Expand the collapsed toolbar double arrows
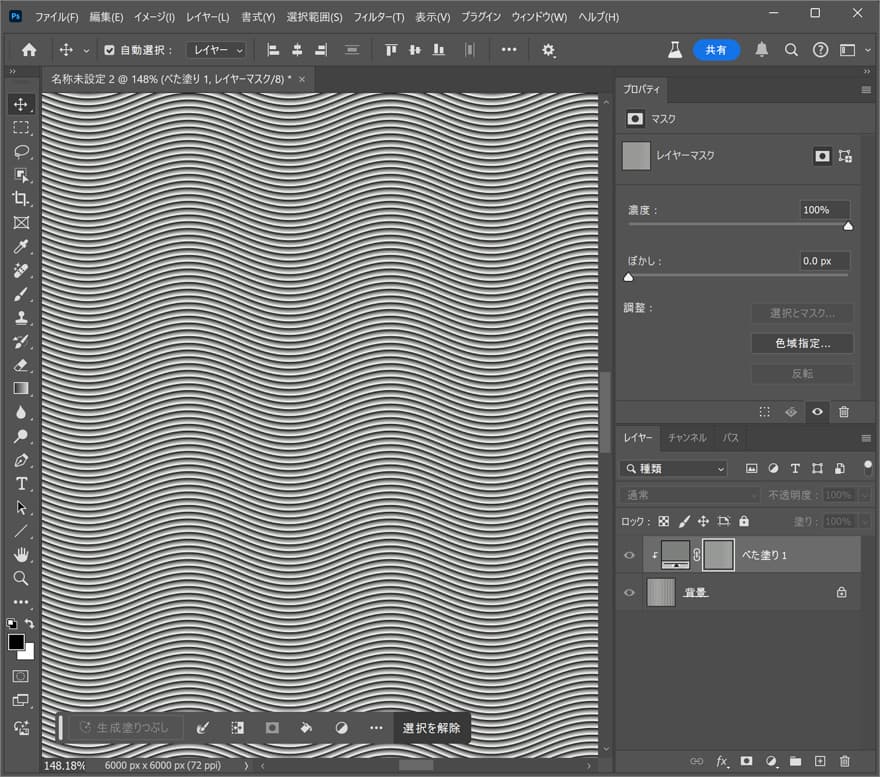Image resolution: width=880 pixels, height=777 pixels. point(12,71)
